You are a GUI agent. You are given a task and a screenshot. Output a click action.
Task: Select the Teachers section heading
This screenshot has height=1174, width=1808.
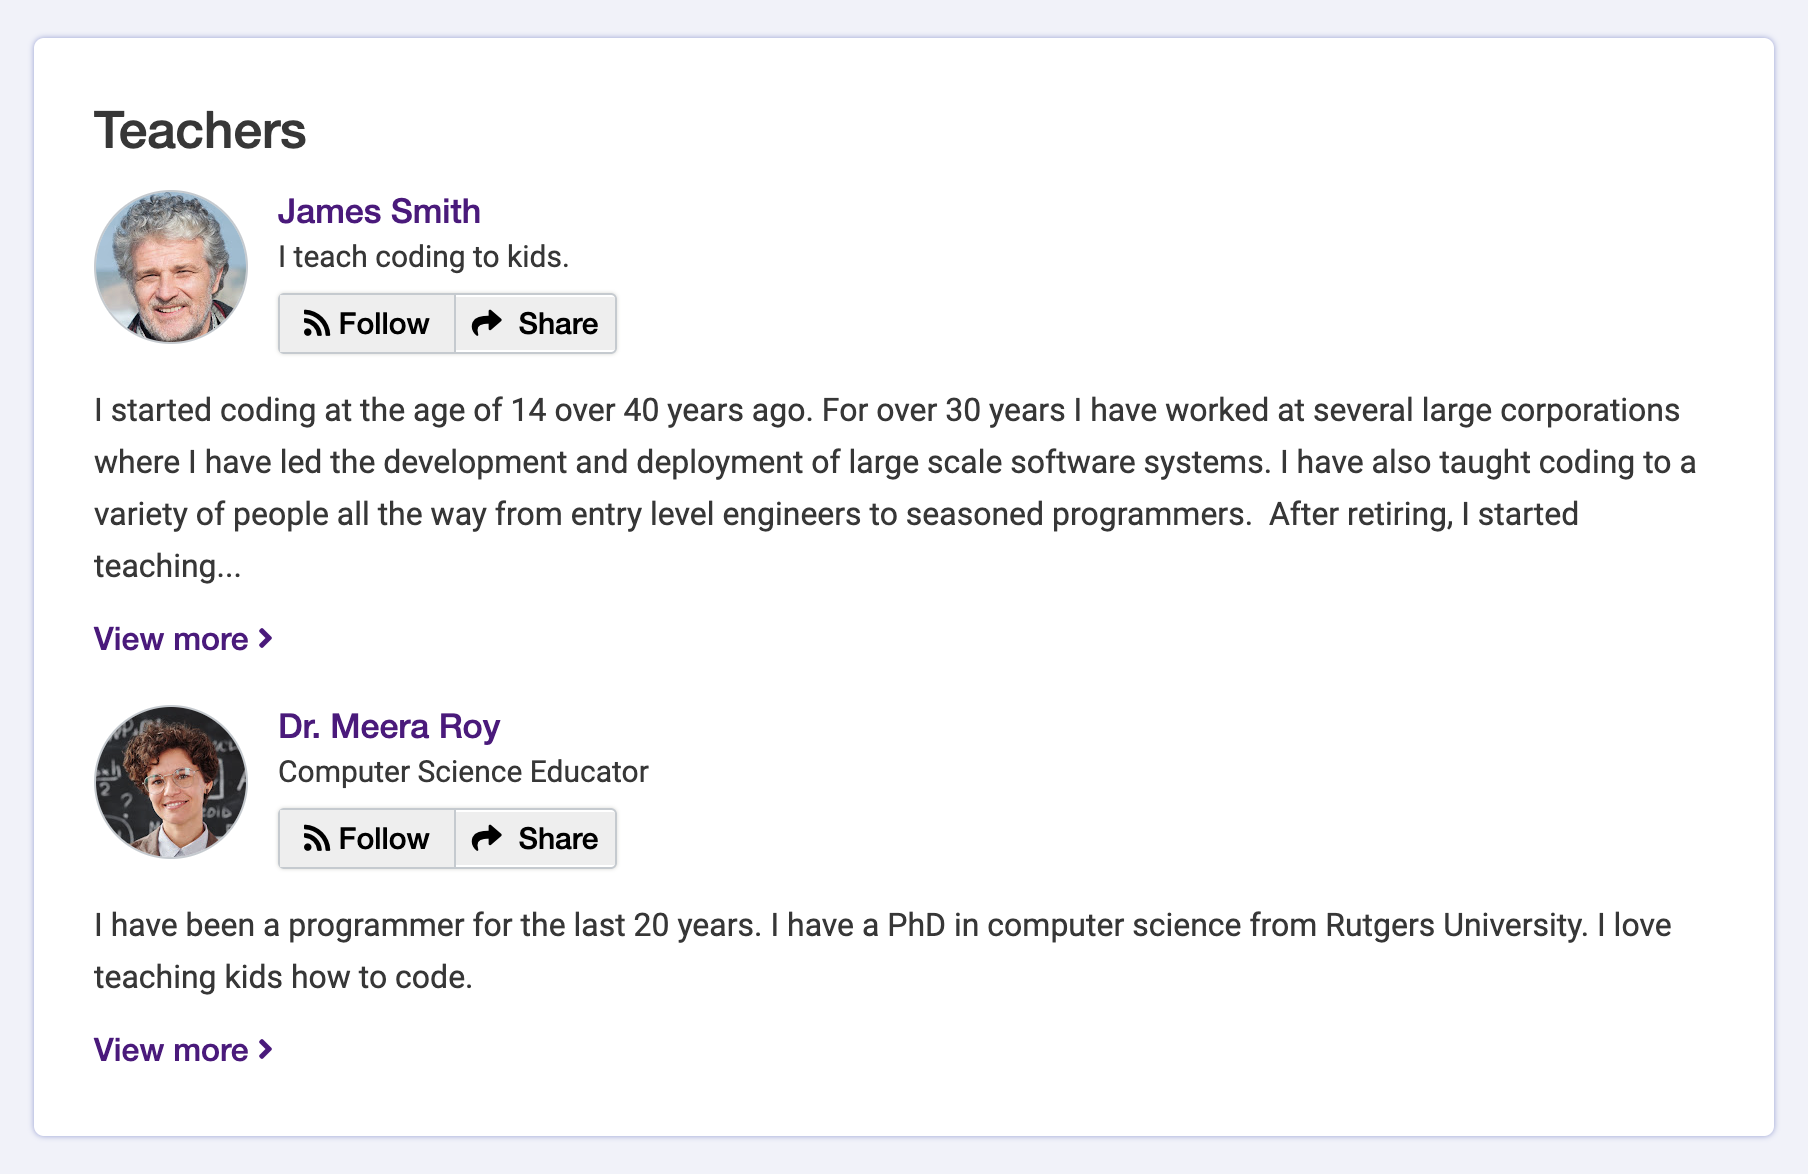point(200,130)
